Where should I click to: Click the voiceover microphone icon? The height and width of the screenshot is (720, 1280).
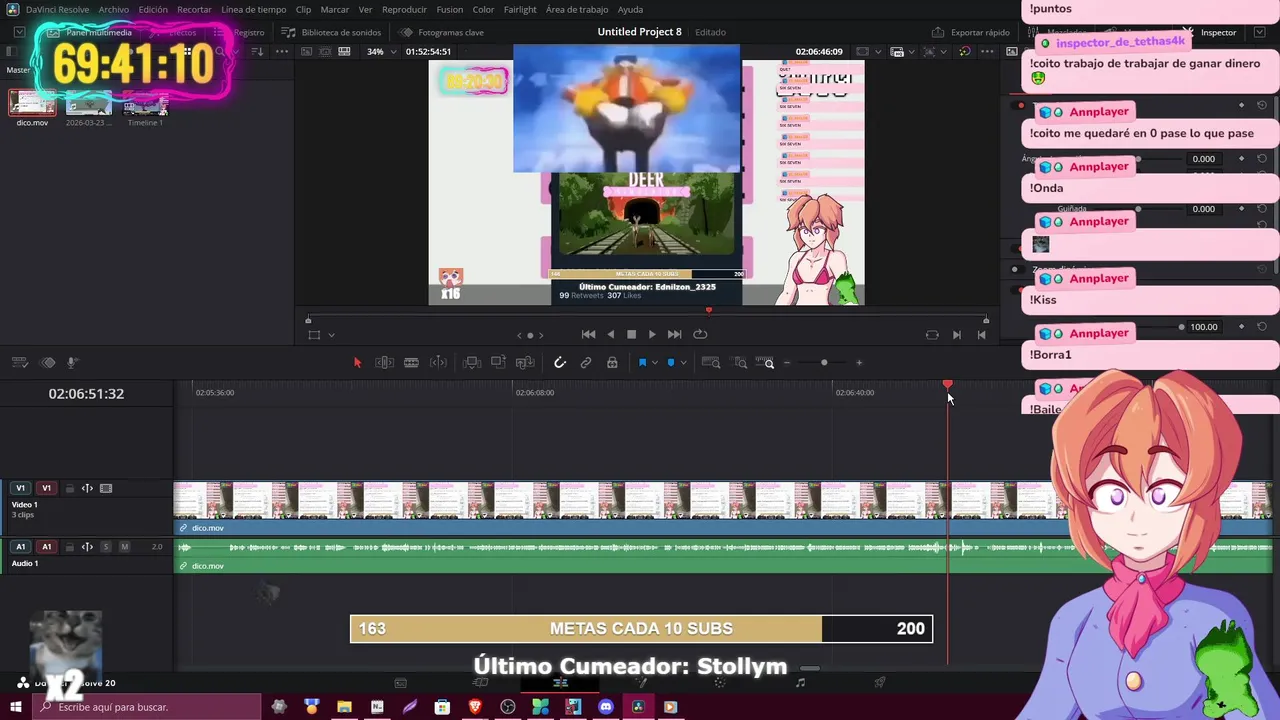pos(72,363)
